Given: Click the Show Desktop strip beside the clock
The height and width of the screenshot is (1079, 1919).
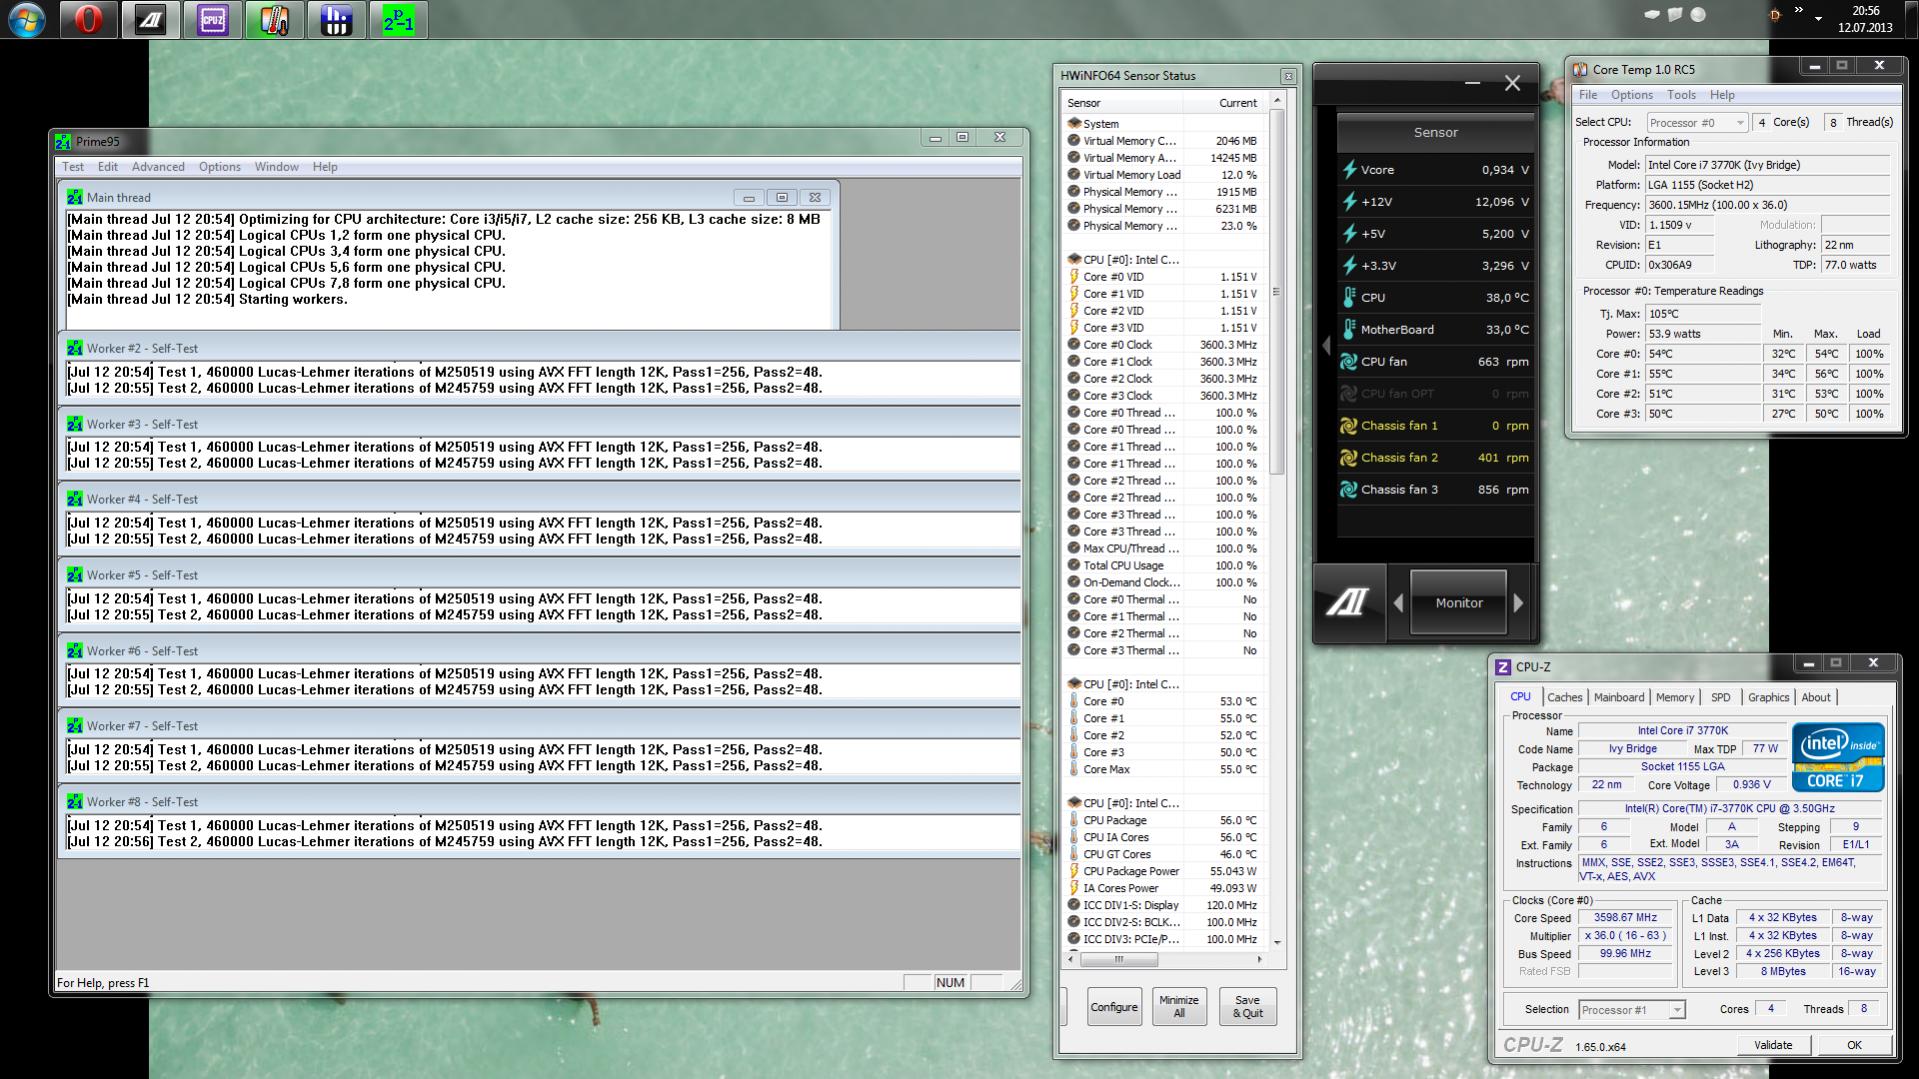Looking at the screenshot, I should [x=1911, y=20].
